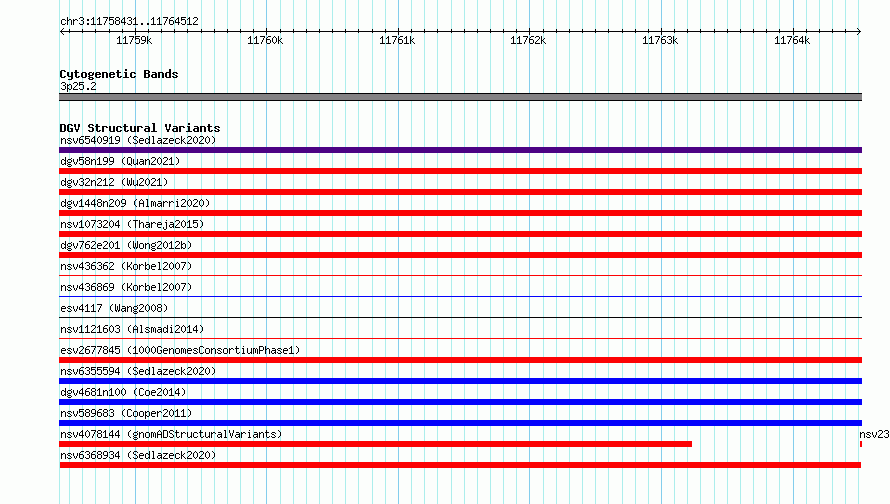Select the gray 3p25.2 cytogenetic band bar
The height and width of the screenshot is (504, 890).
point(460,97)
